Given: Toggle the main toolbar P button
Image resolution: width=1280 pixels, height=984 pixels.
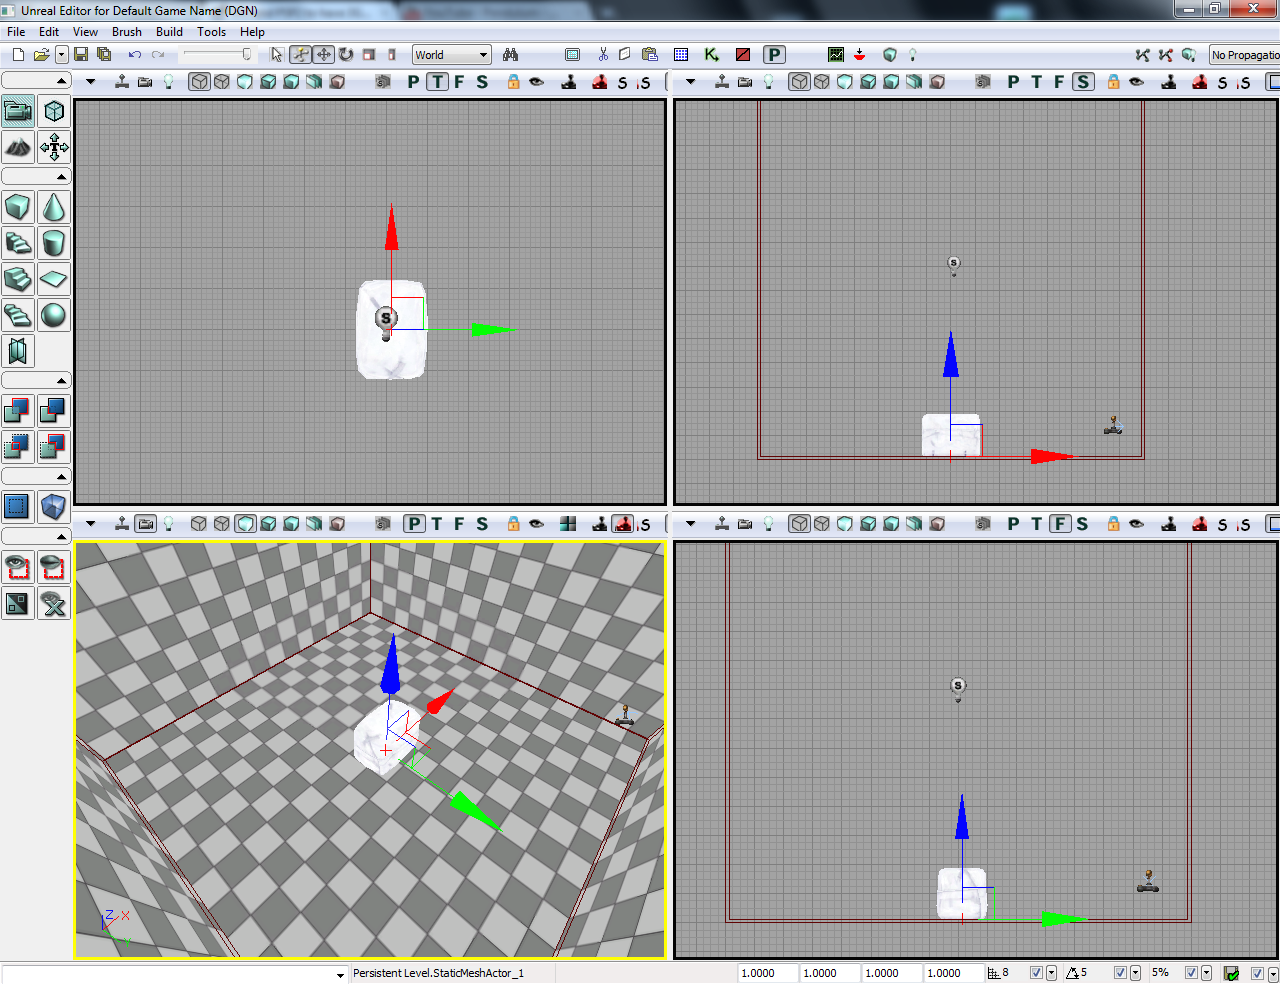Looking at the screenshot, I should 774,55.
